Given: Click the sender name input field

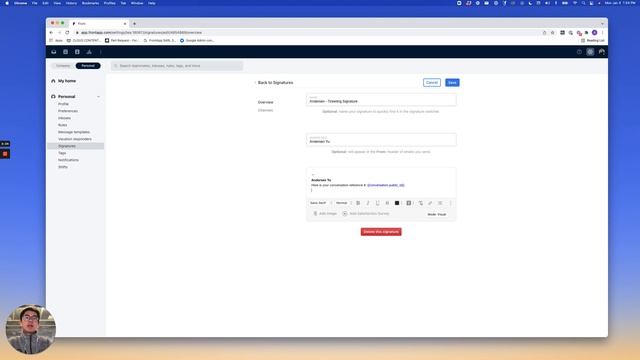Looking at the screenshot, I should [381, 140].
